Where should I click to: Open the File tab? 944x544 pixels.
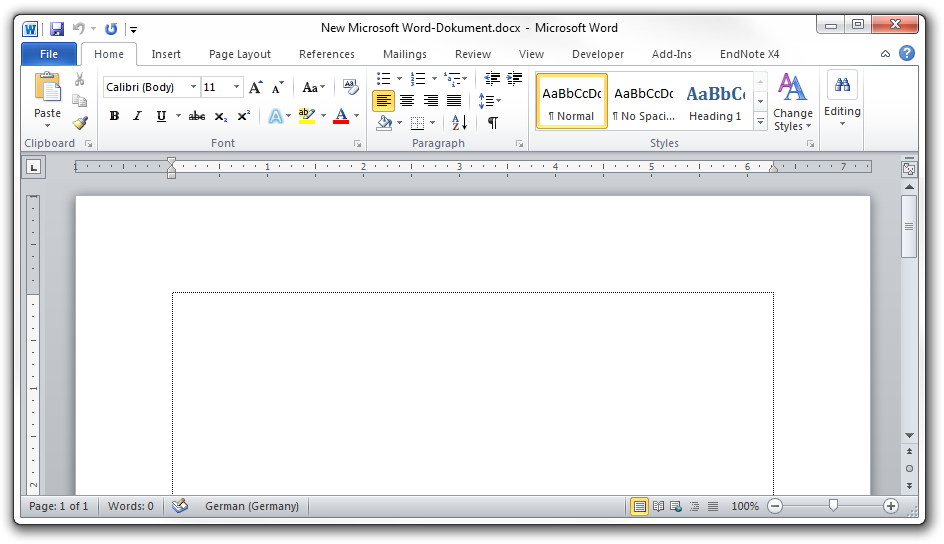coord(48,54)
